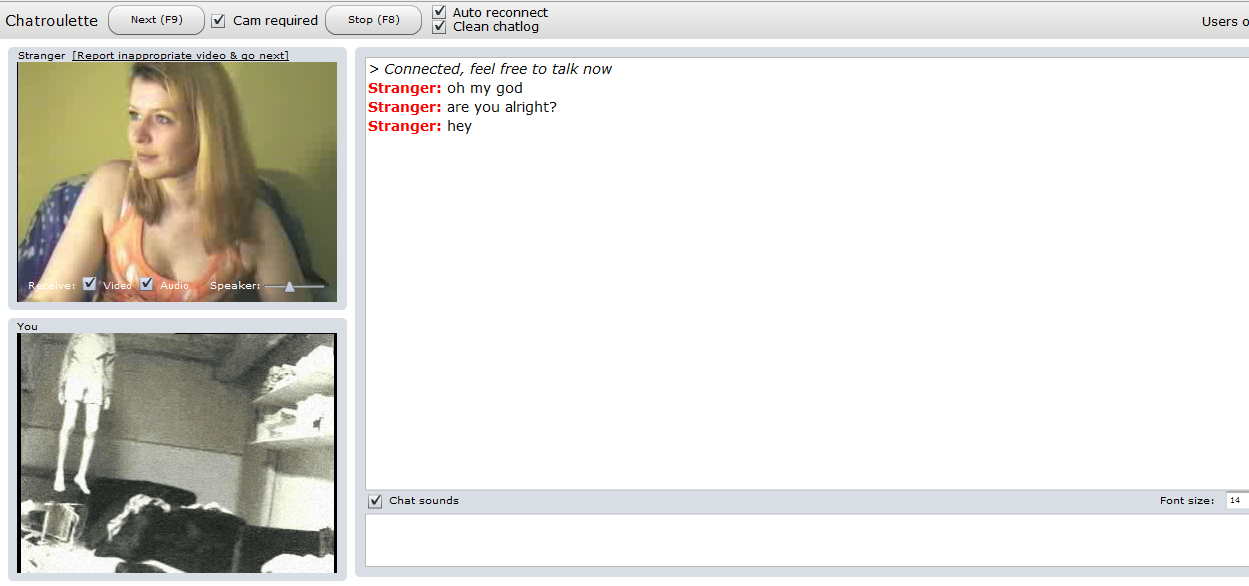Click the Next (F9) button

coord(156,20)
